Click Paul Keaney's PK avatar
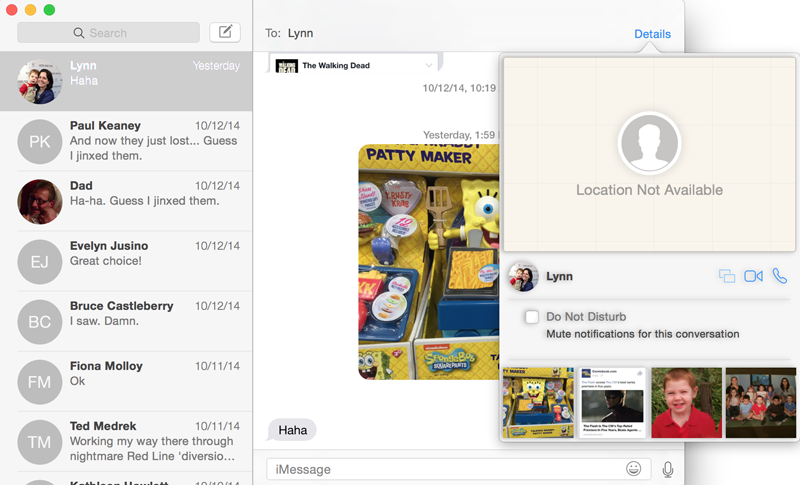800x485 pixels. pyautogui.click(x=40, y=141)
